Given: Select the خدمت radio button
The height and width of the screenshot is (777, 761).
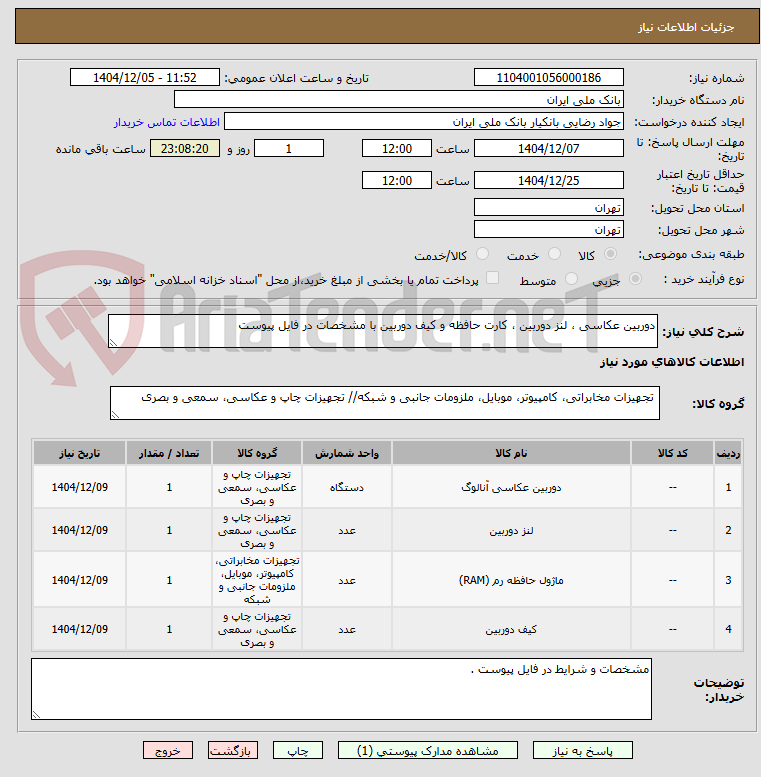Looking at the screenshot, I should (x=554, y=254).
